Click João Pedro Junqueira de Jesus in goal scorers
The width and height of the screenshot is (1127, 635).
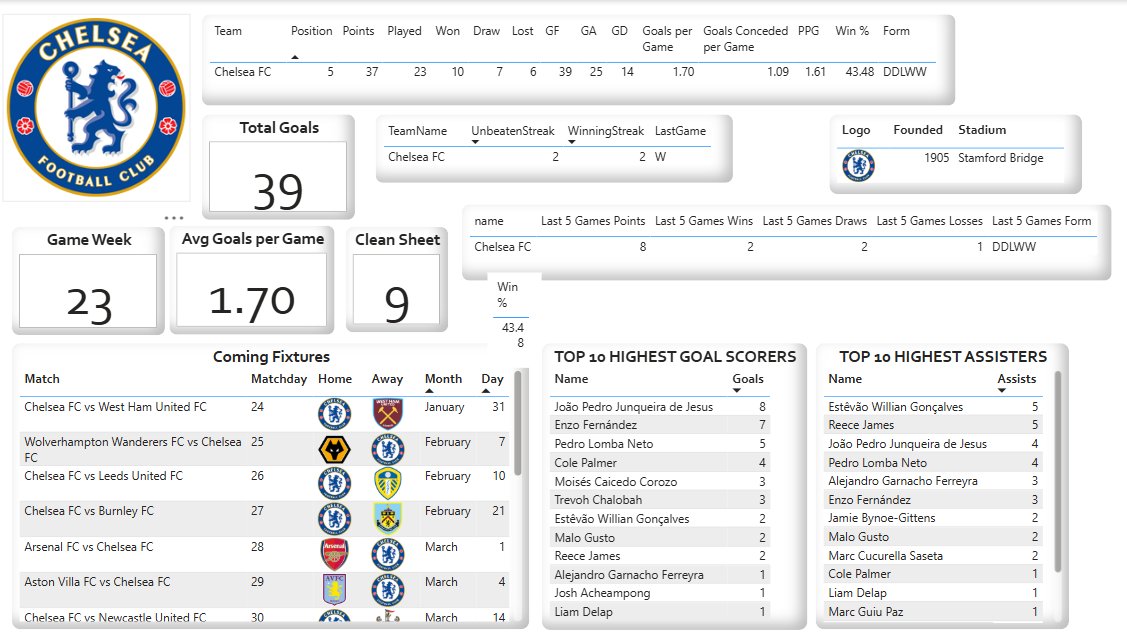[x=633, y=407]
